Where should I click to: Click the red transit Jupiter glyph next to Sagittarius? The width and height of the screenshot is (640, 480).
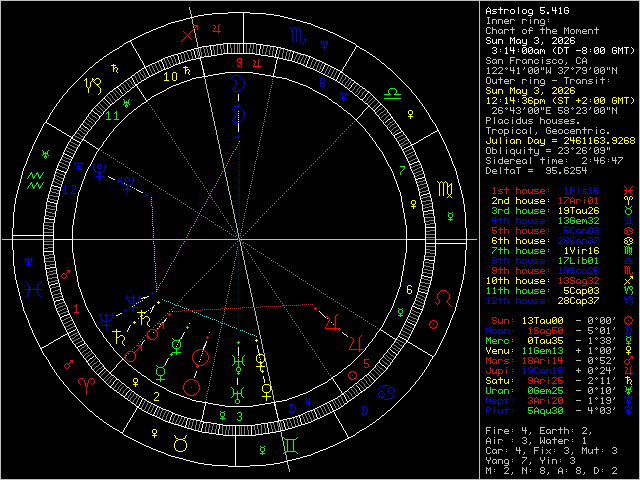pos(218,29)
